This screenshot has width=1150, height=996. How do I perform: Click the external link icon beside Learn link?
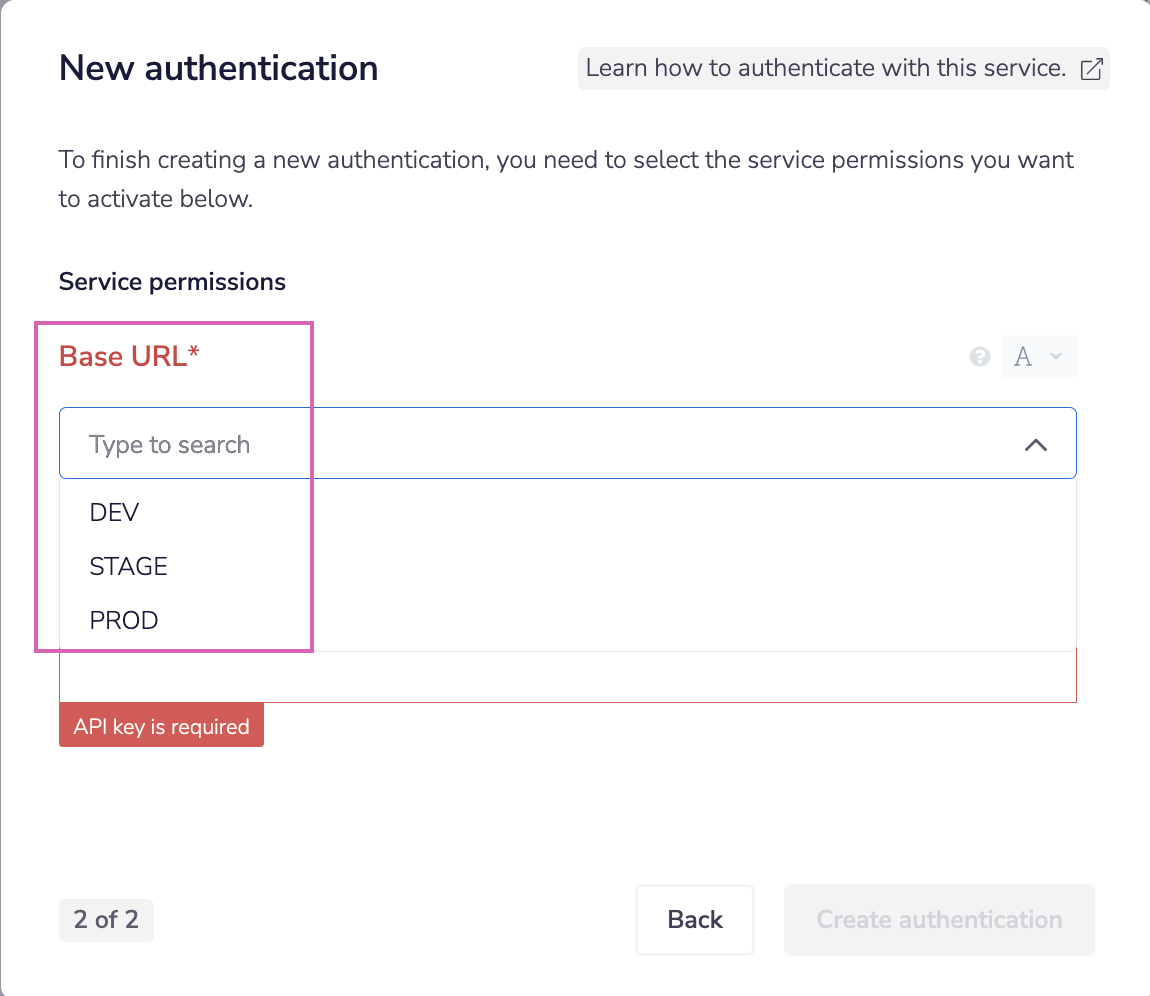tap(1092, 69)
